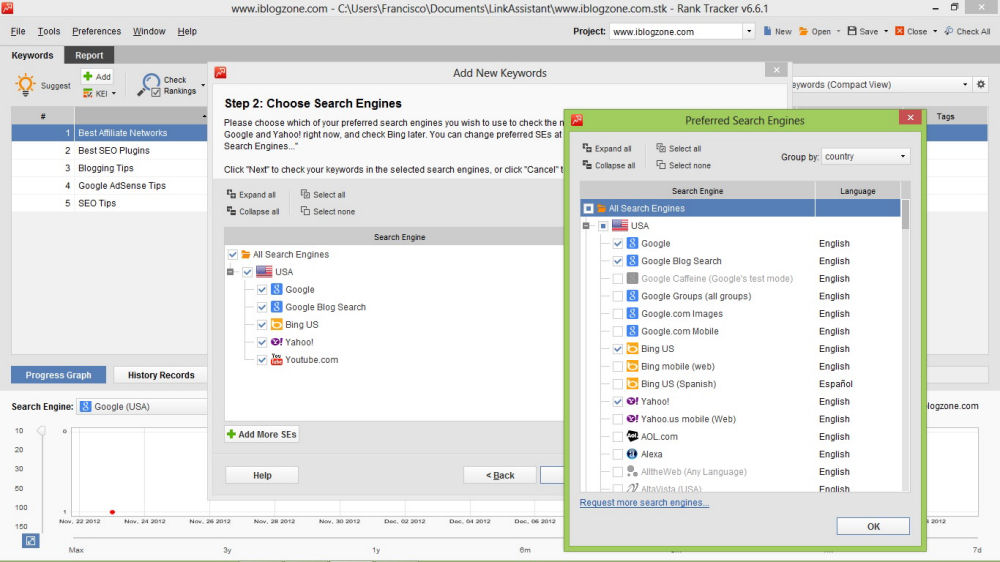Click the Suggest lightbulb icon

(26, 85)
